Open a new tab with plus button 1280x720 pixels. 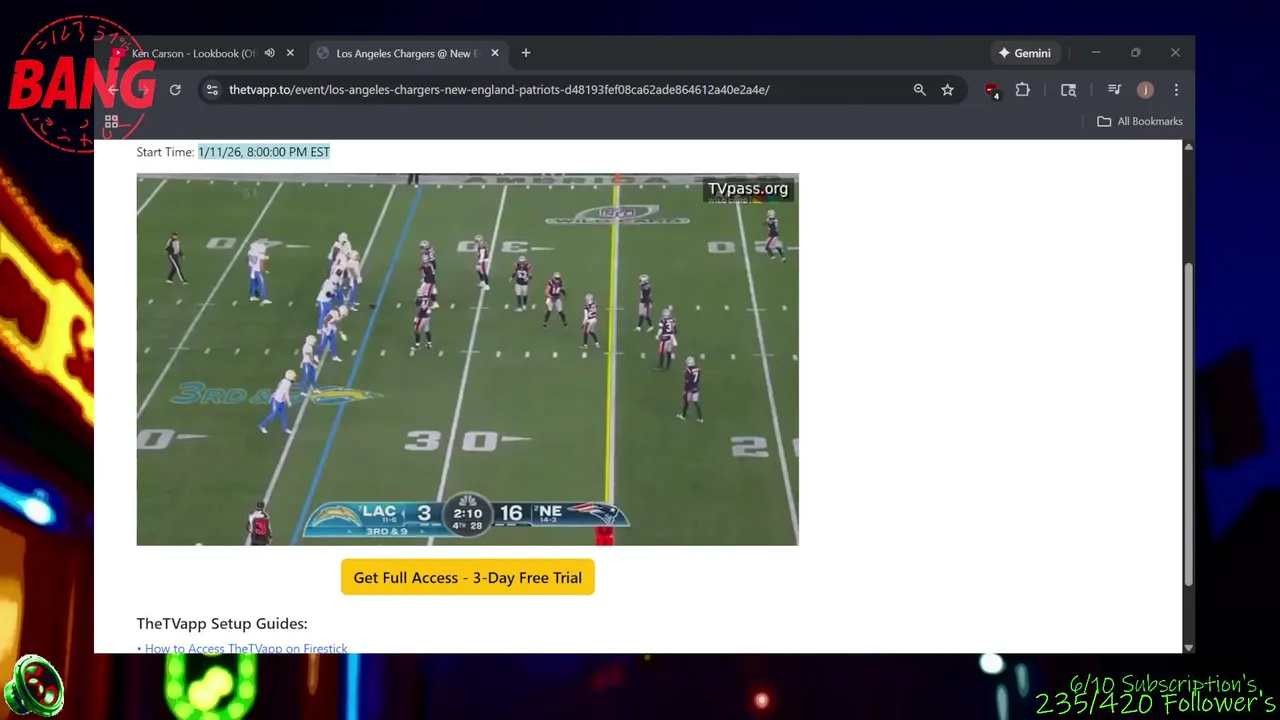pyautogui.click(x=526, y=53)
